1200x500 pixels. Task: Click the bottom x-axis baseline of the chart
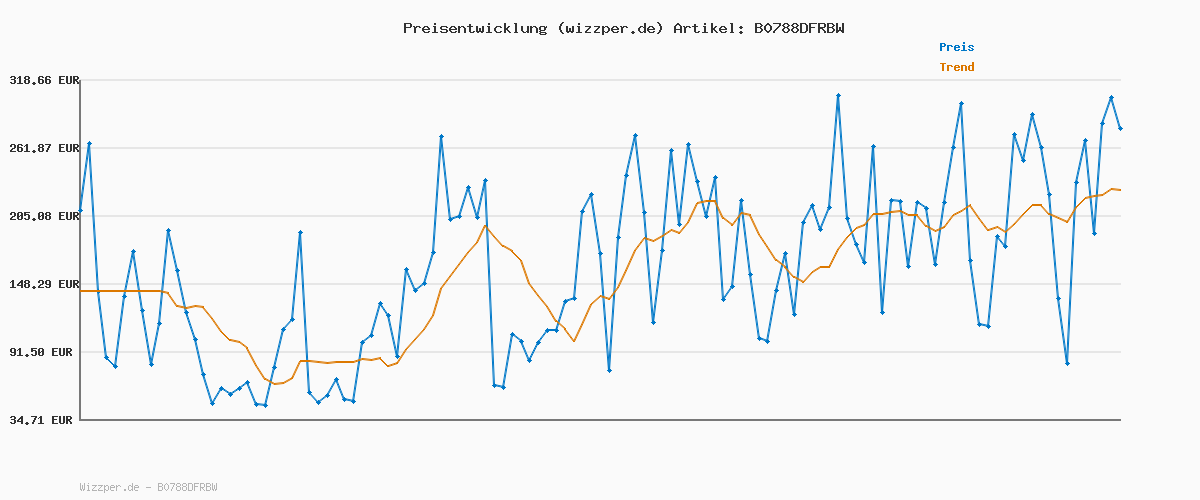[600, 420]
